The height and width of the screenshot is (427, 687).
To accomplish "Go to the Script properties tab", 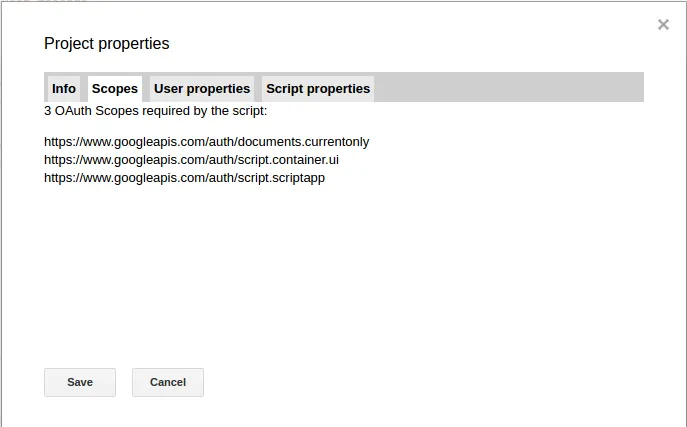I will coord(318,89).
